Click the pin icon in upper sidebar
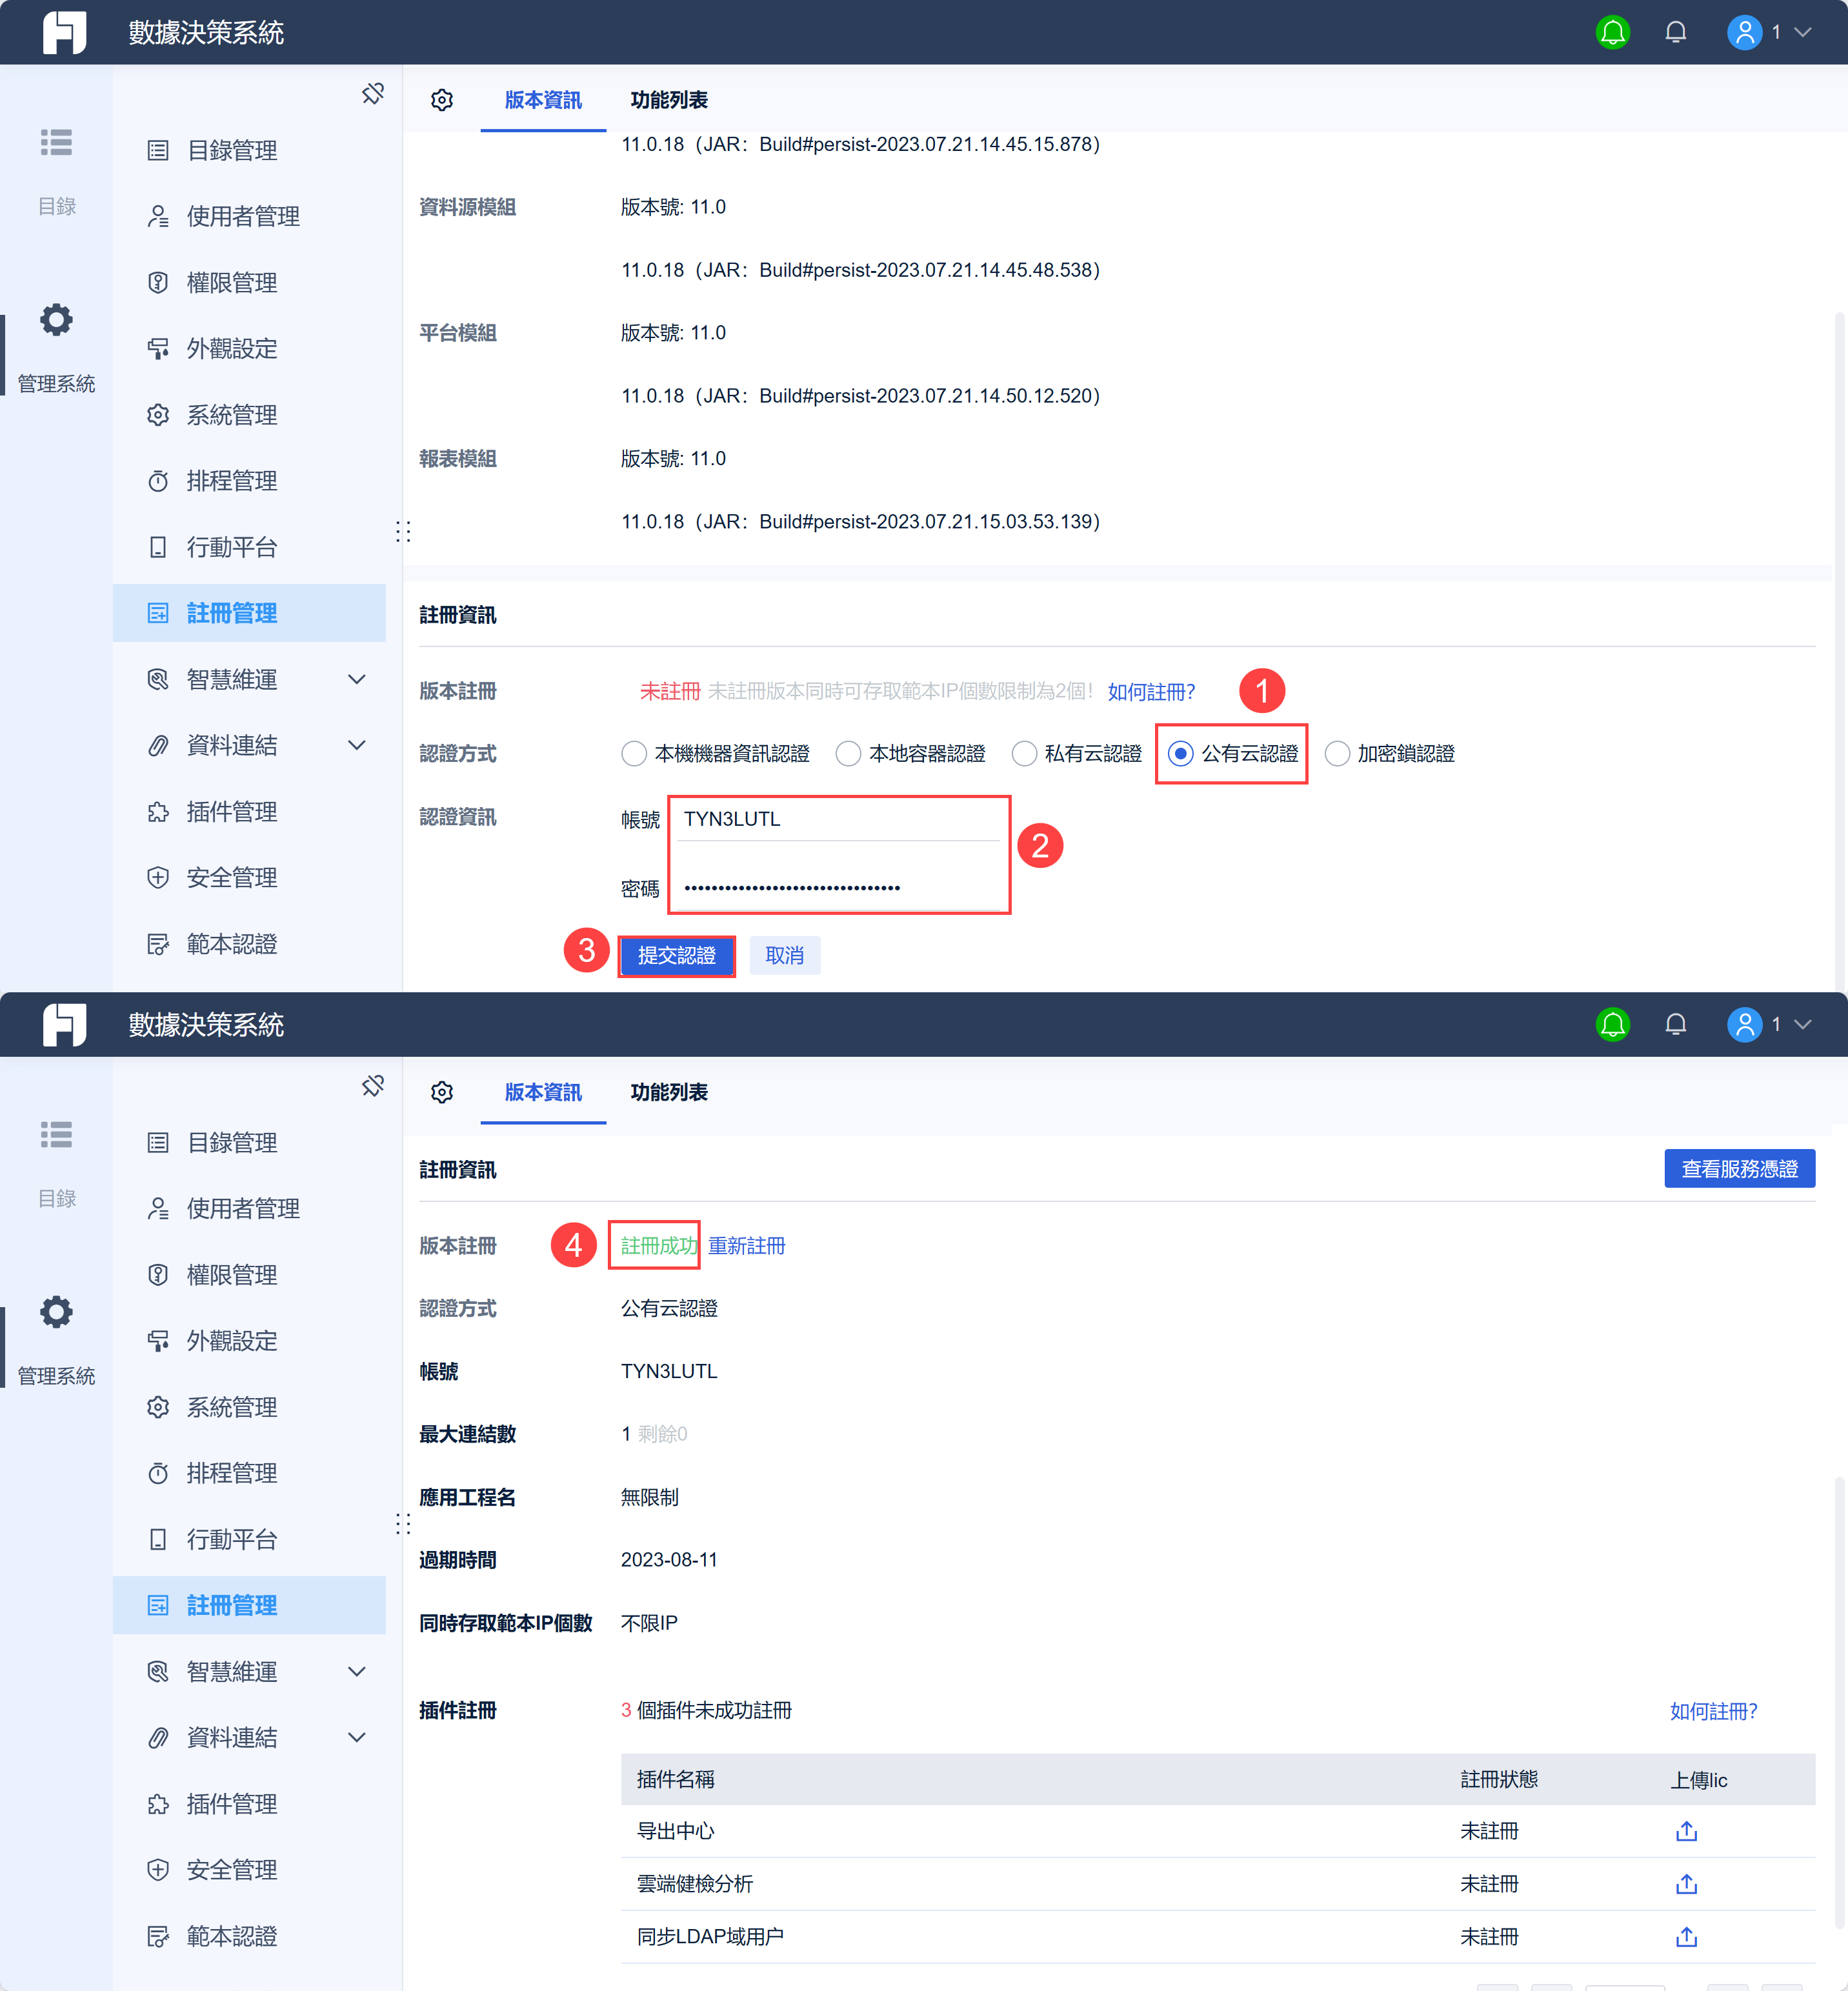This screenshot has height=1991, width=1848. 373,94
